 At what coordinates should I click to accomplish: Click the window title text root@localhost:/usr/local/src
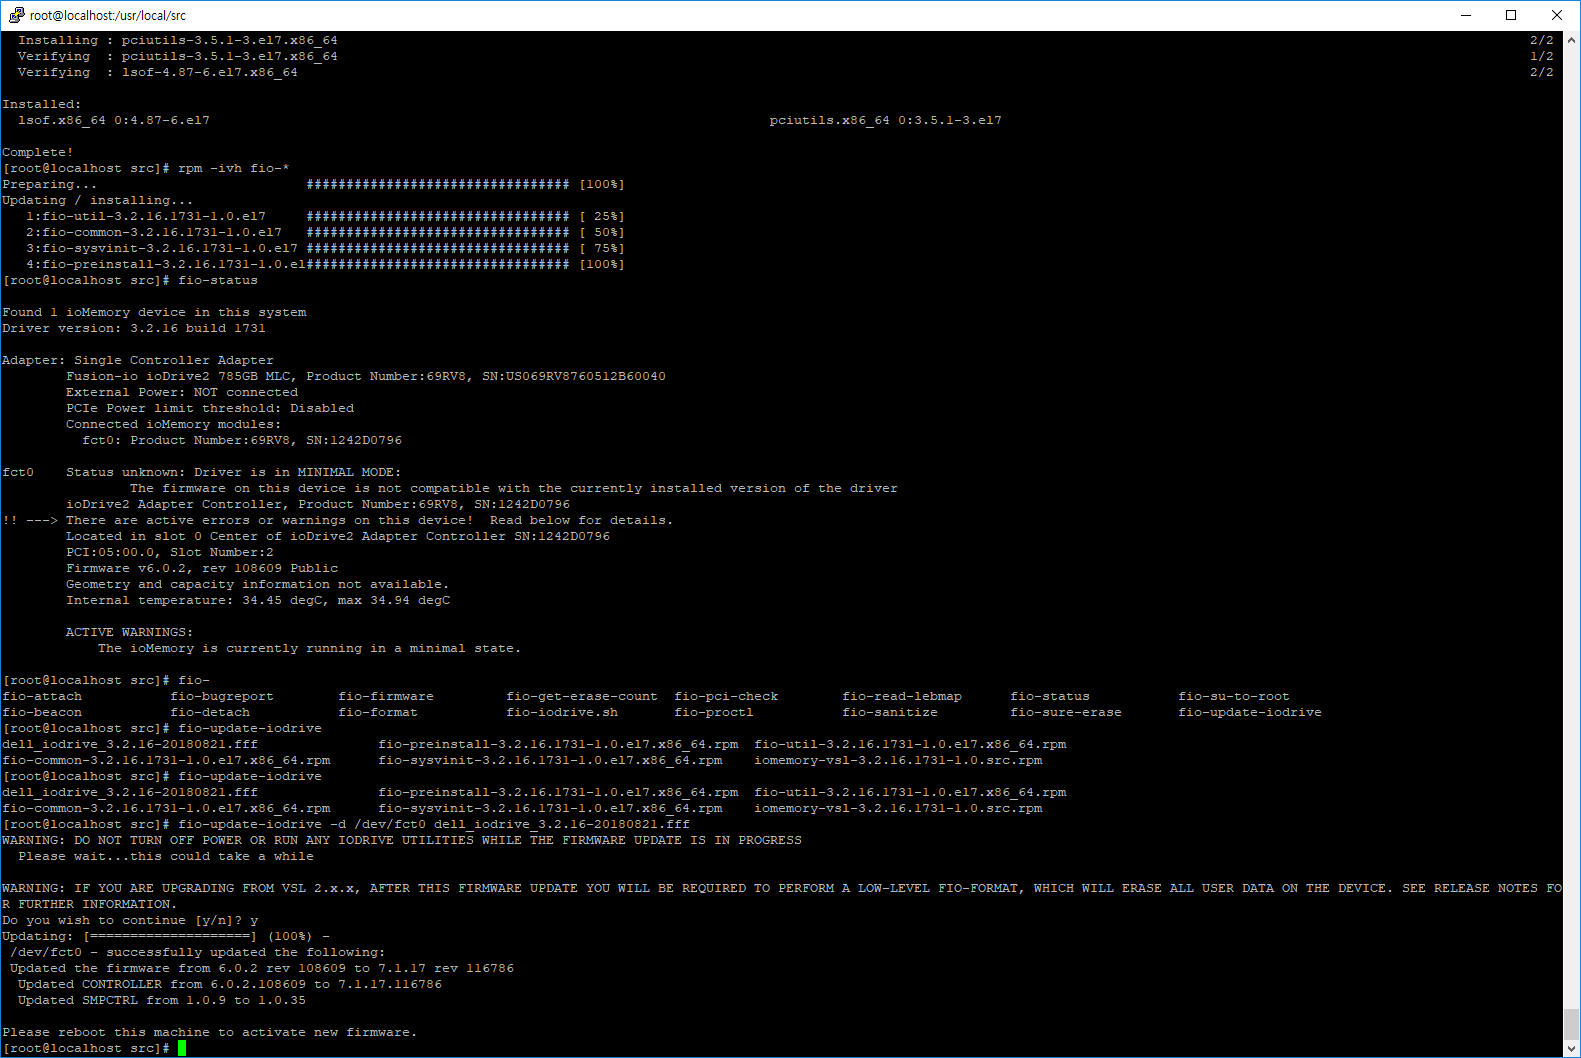[x=108, y=15]
